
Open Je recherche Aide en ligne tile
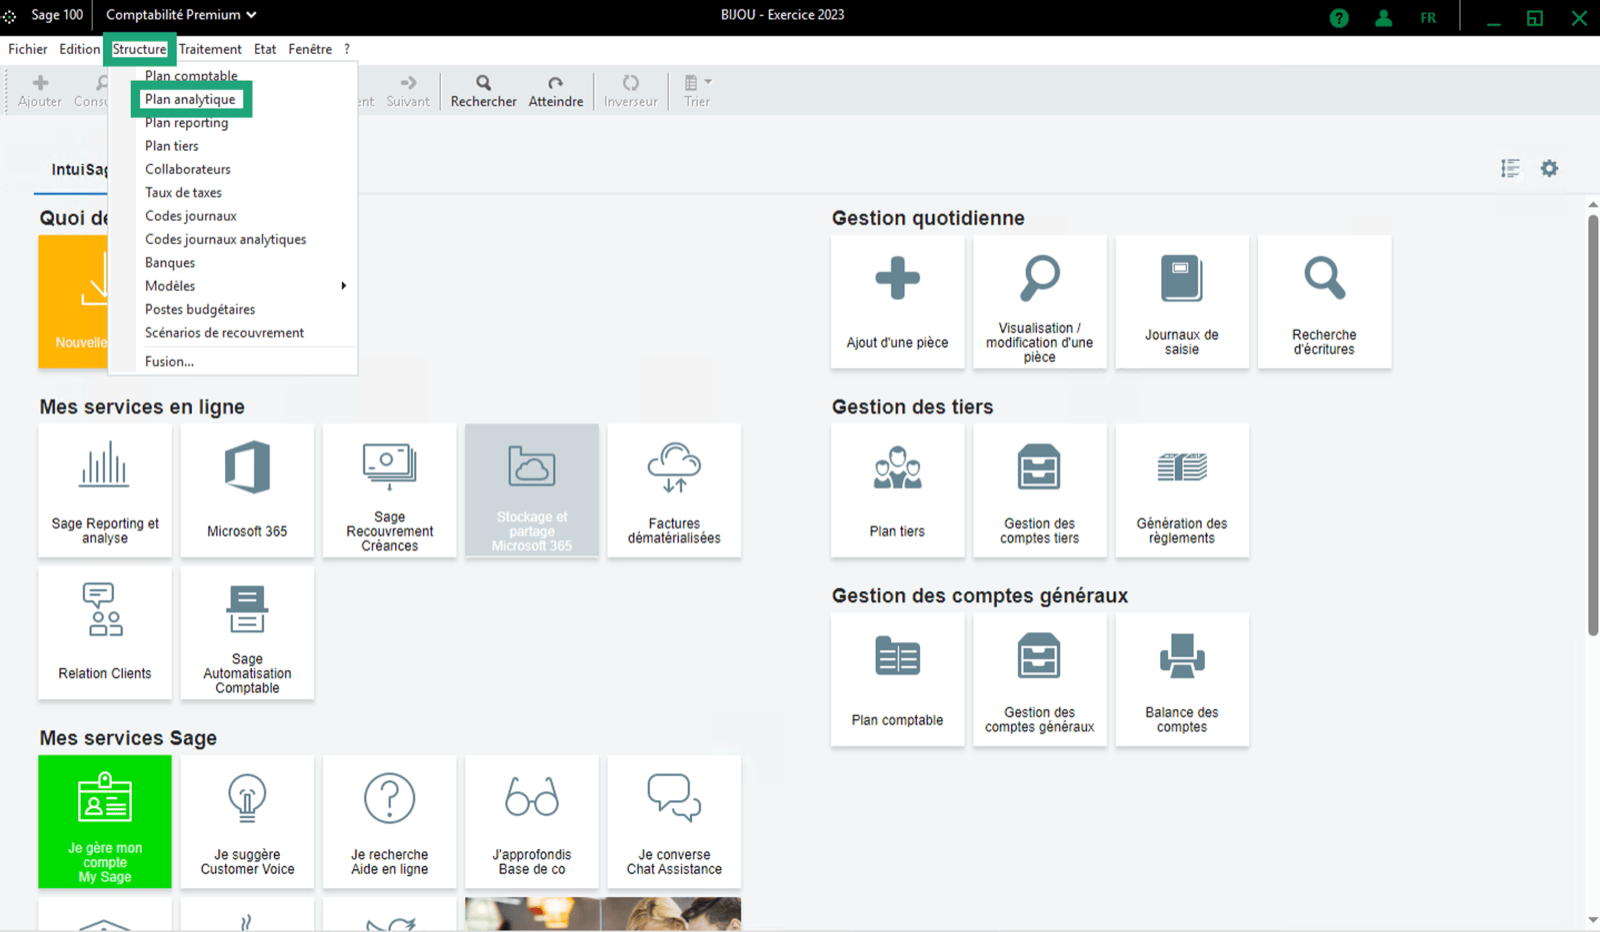pos(390,822)
